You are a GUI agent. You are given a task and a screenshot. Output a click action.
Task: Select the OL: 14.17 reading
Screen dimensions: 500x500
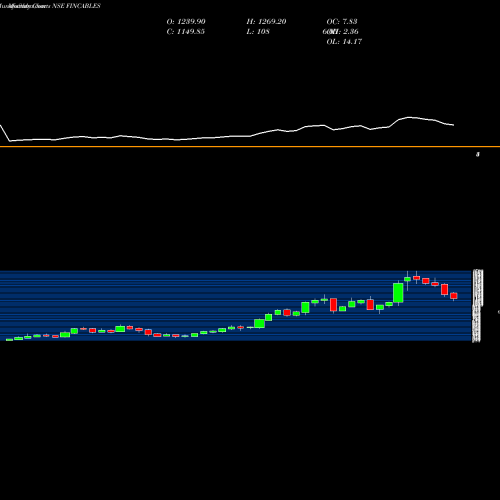[344, 42]
